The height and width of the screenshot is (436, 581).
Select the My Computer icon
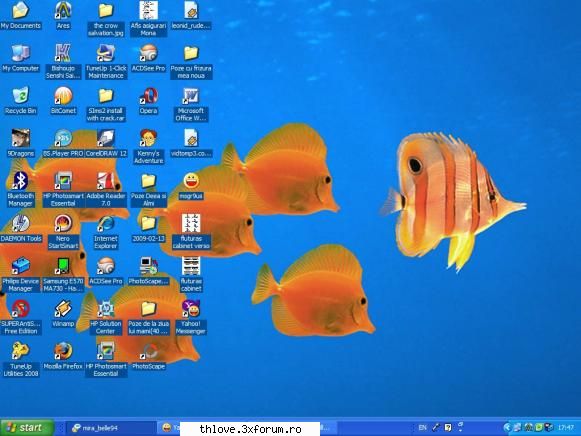pos(20,58)
